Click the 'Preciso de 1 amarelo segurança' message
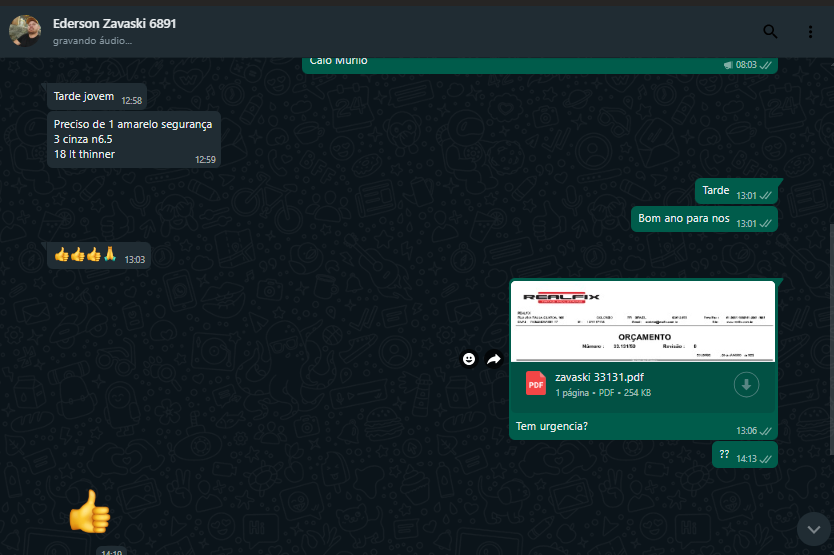 133,125
